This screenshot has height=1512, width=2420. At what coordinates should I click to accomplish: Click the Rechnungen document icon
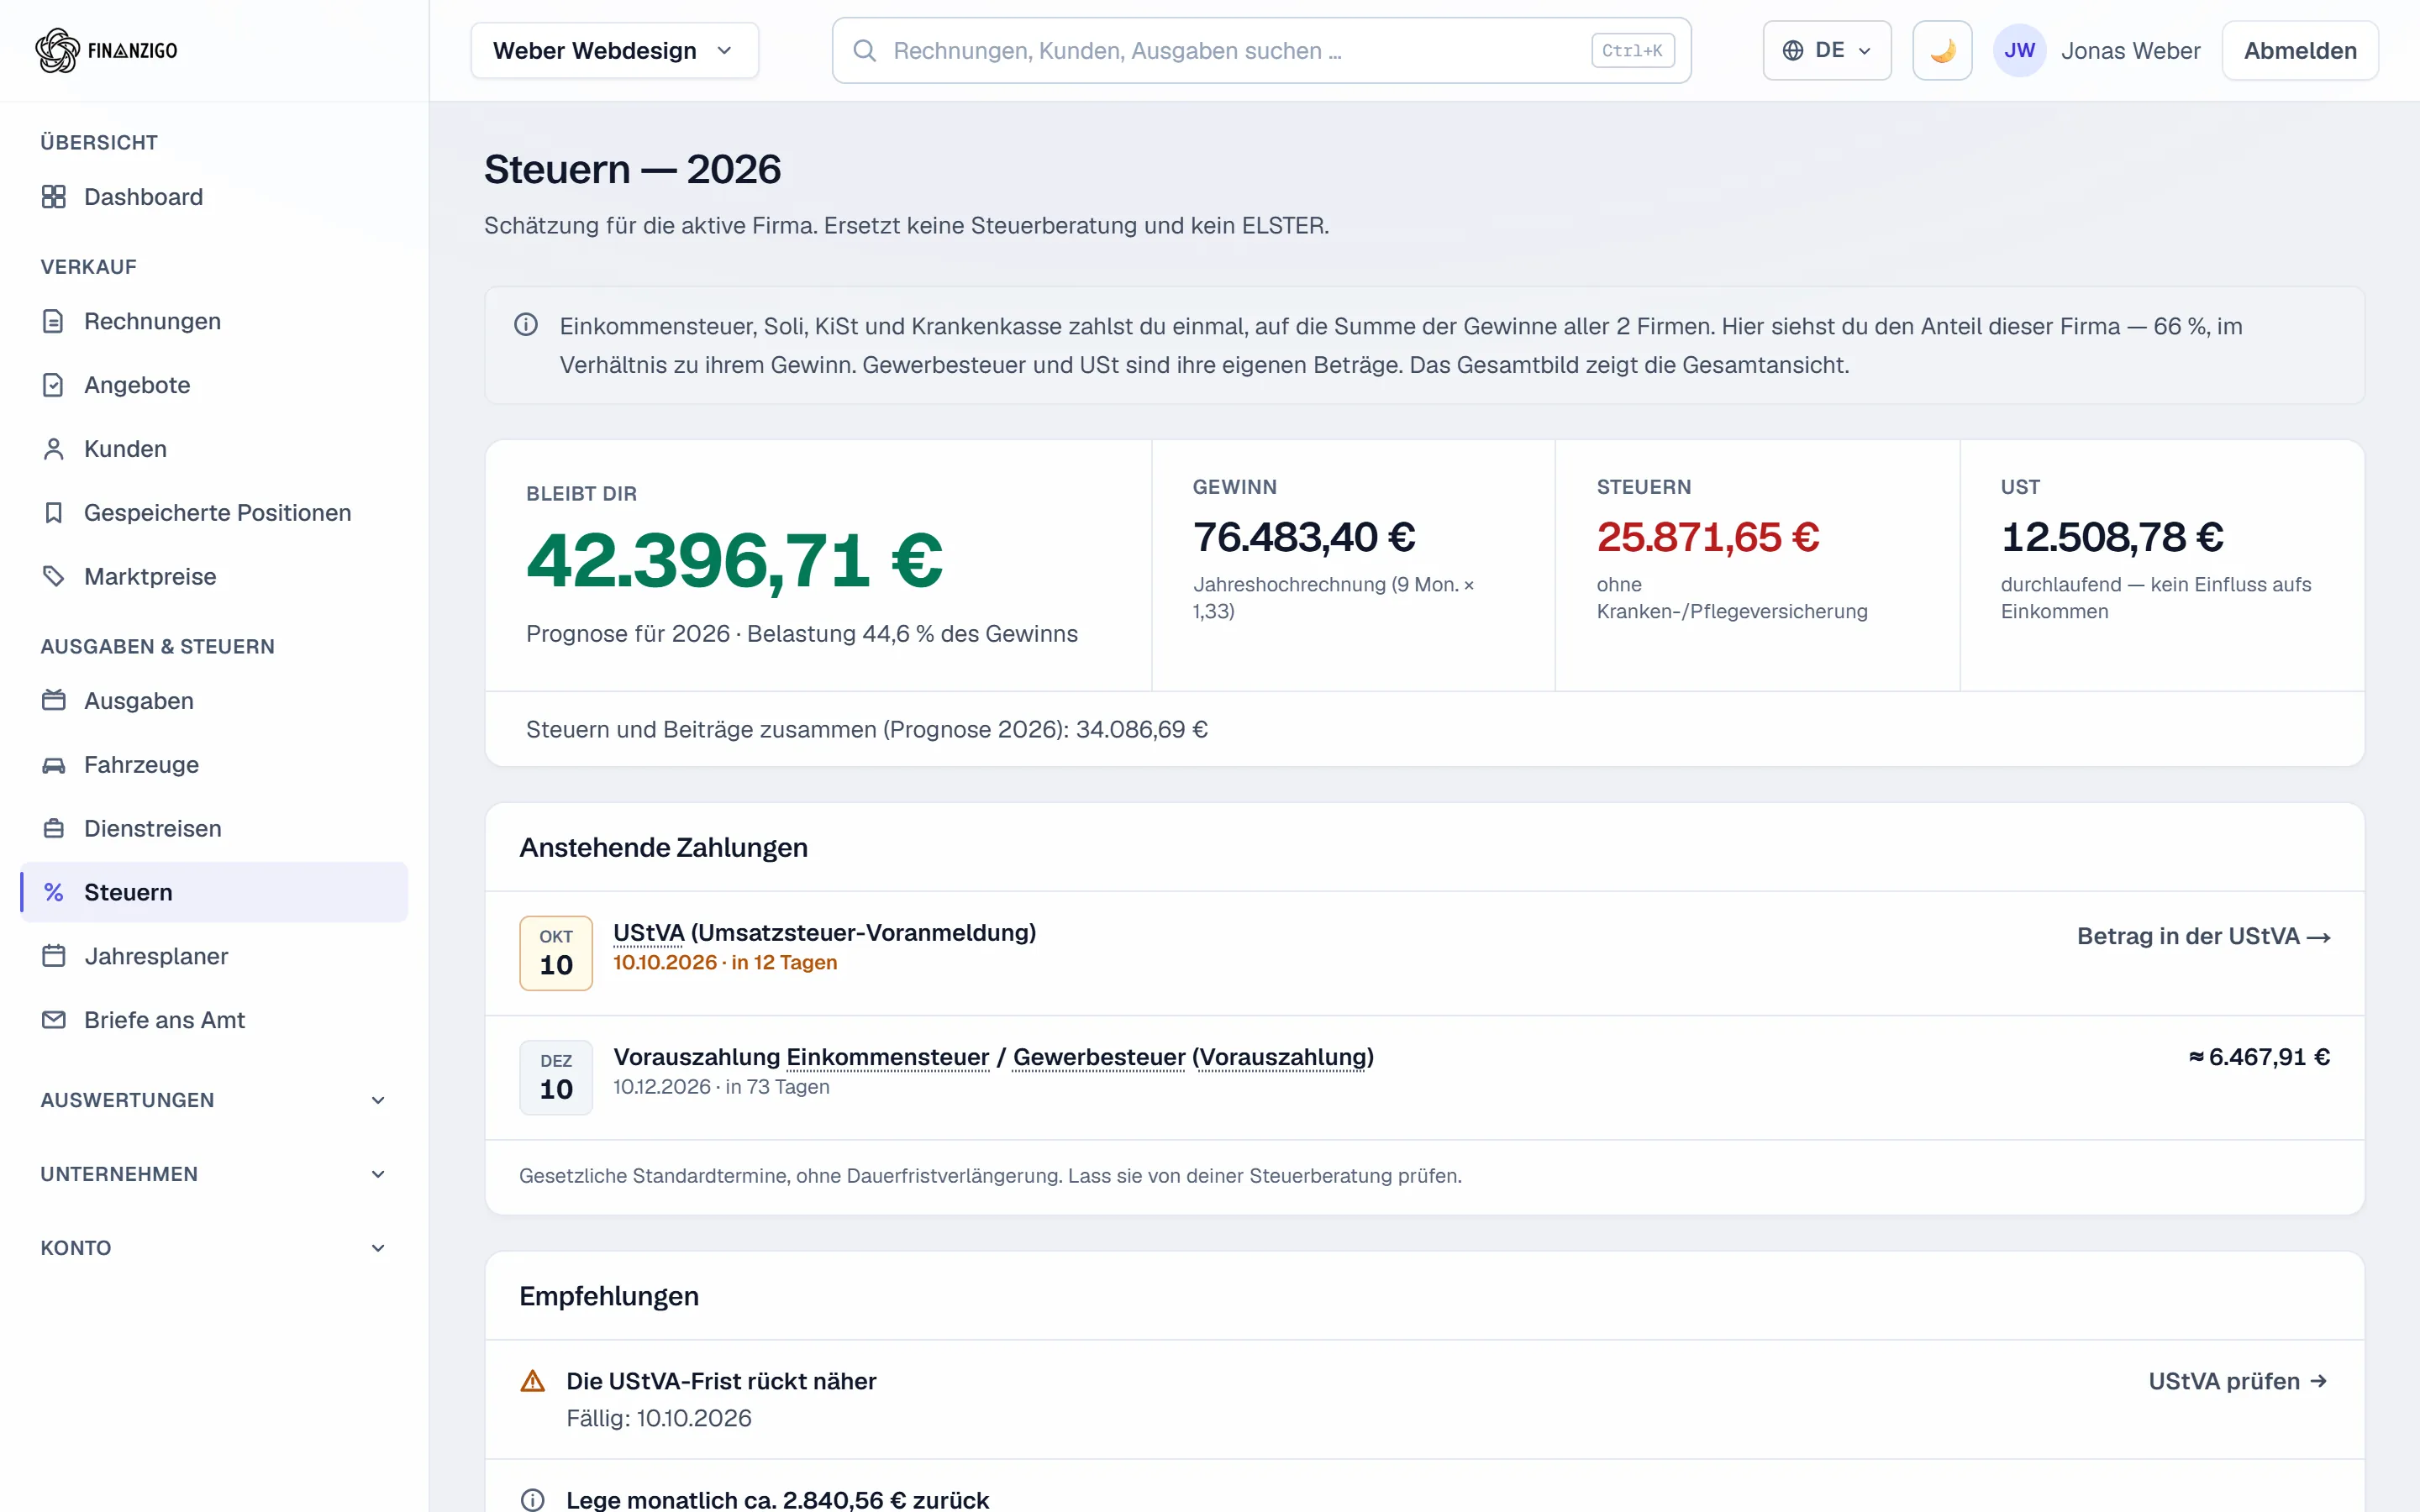click(54, 321)
